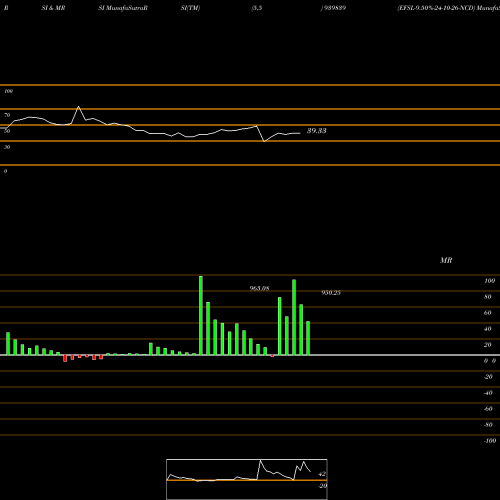This screenshot has height=500, width=500.
Task: Click the '939839' code in the header
Action: pos(334,8)
